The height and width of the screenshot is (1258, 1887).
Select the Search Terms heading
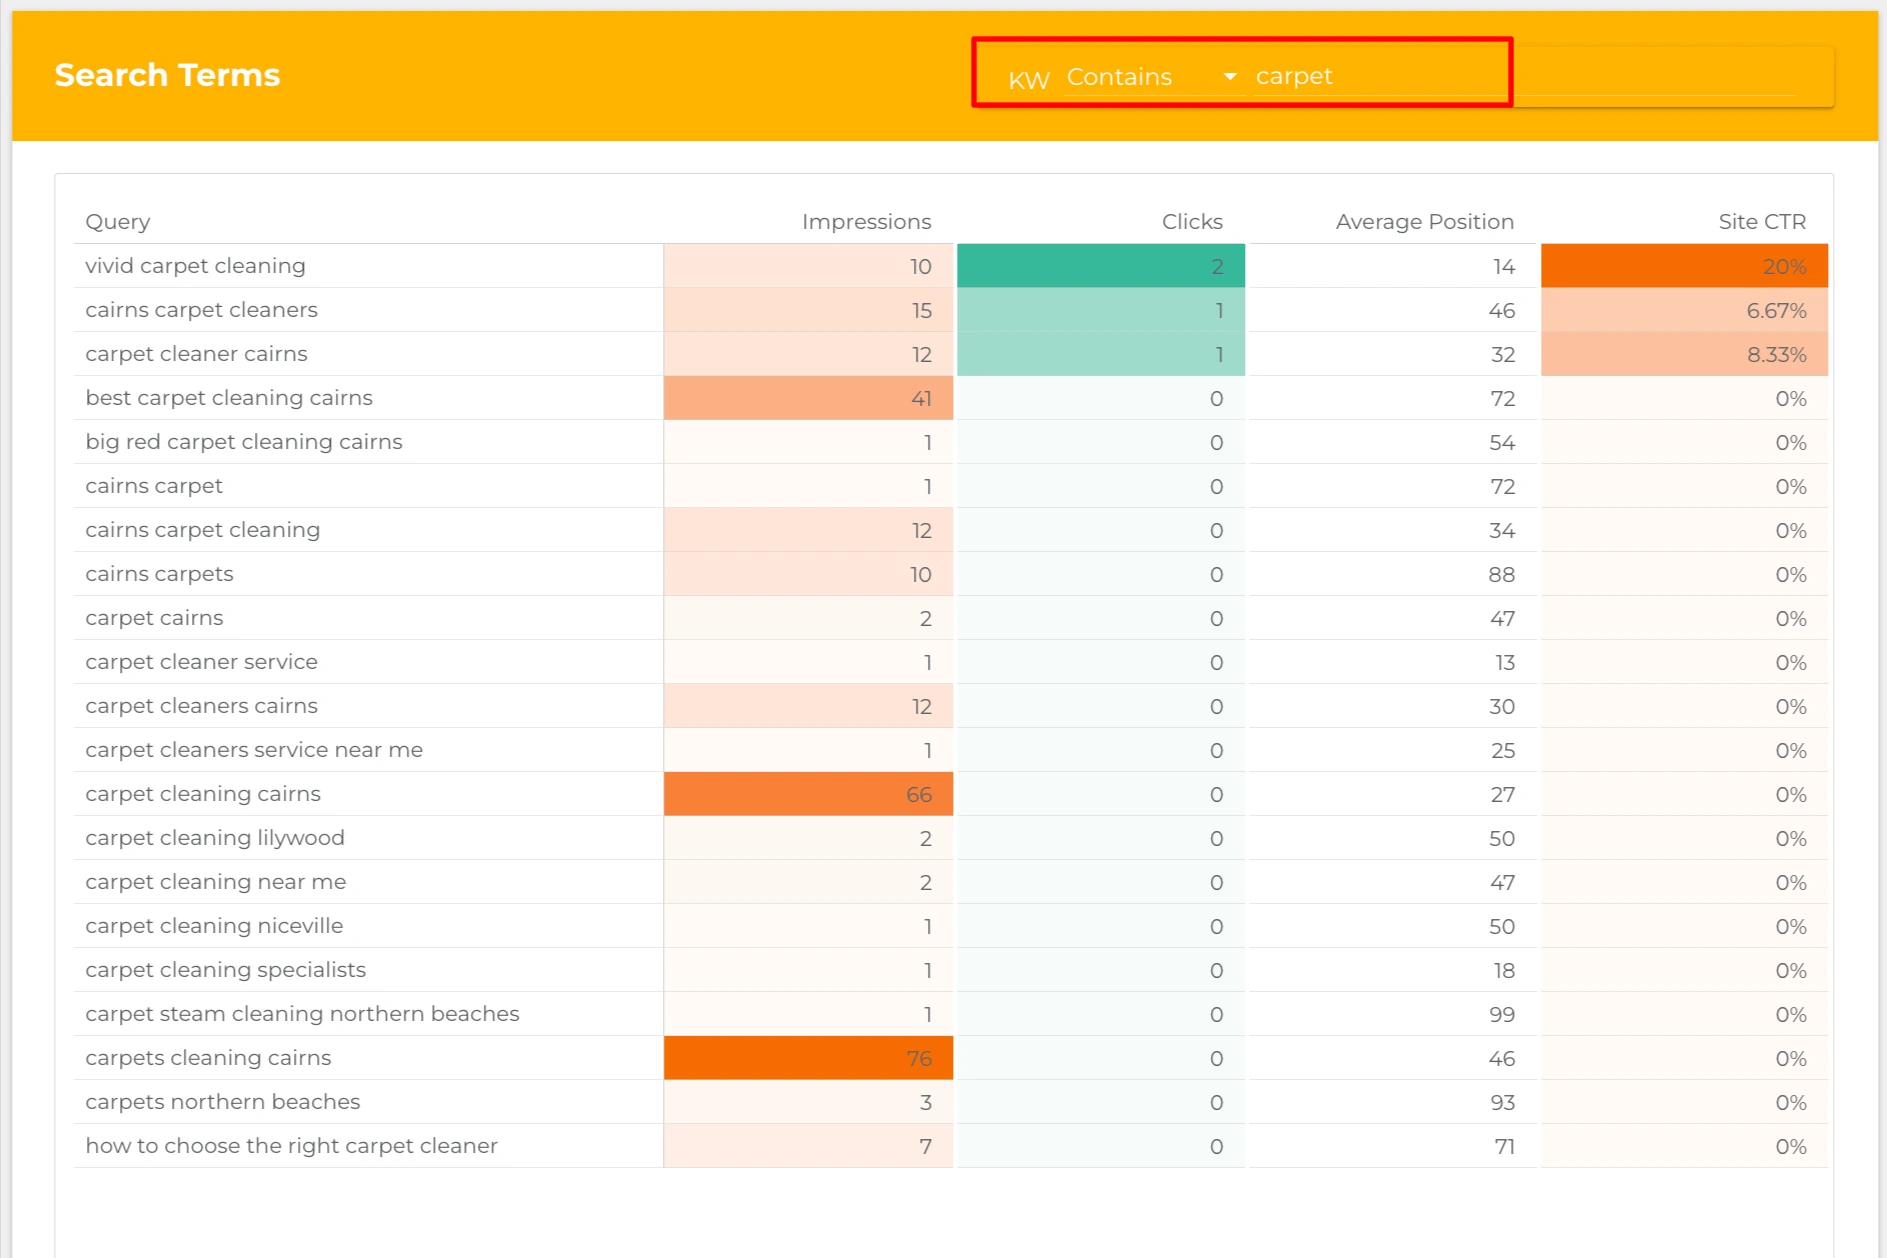166,74
